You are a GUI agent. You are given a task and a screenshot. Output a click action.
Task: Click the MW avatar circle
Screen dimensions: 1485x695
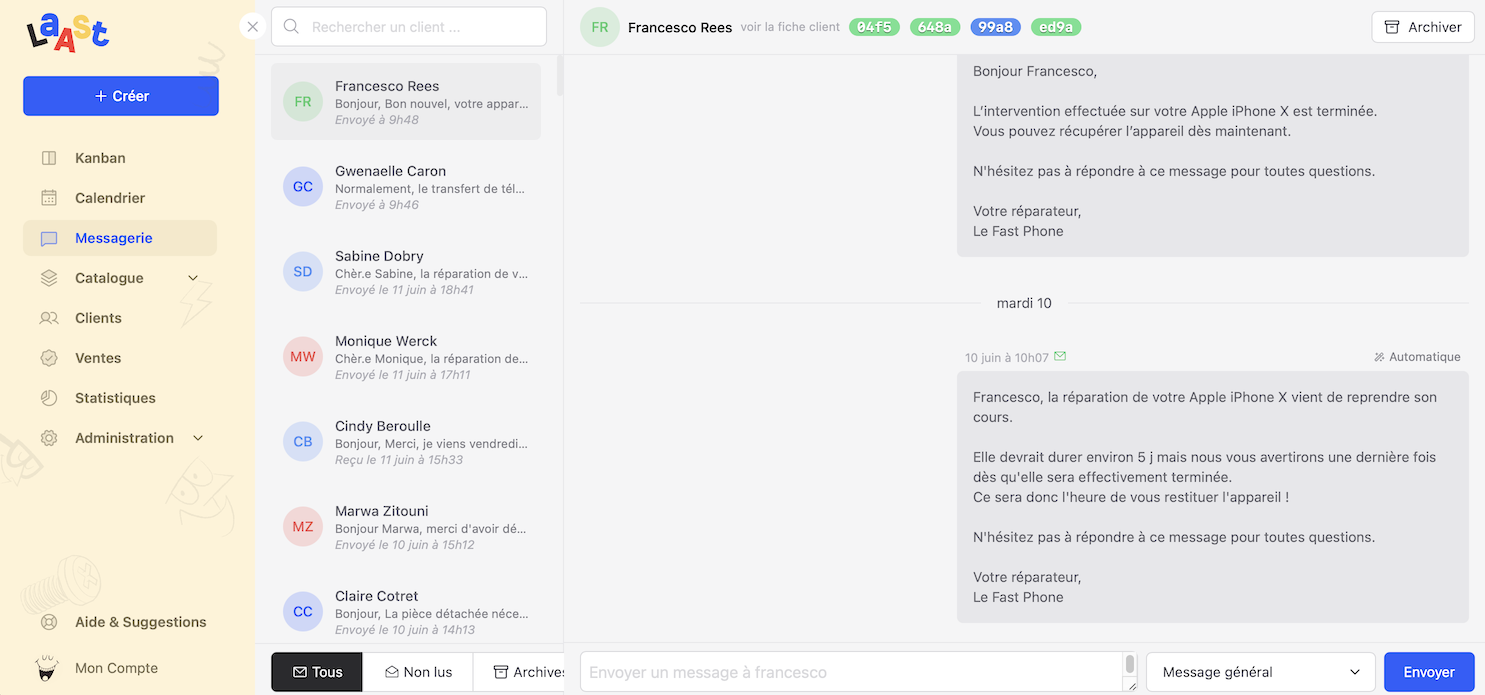[303, 357]
